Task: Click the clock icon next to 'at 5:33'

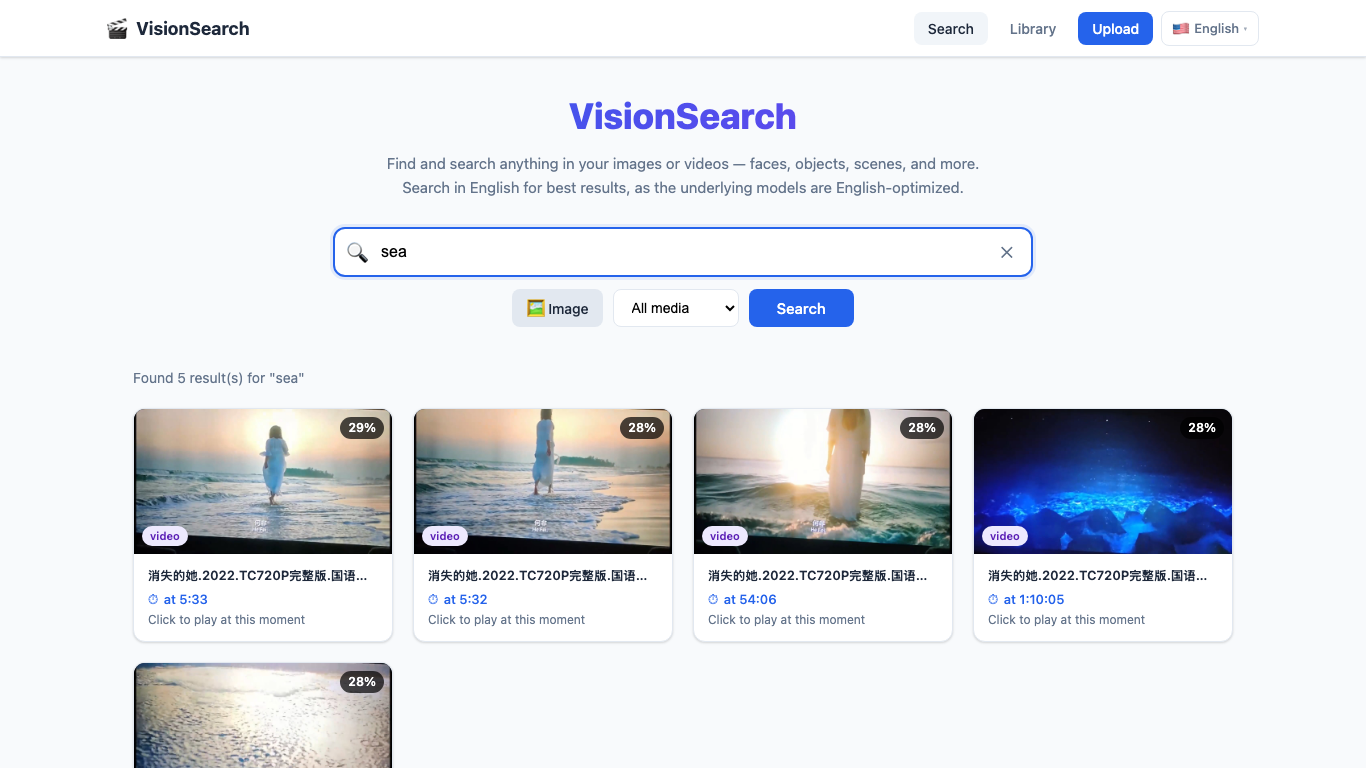Action: [x=155, y=599]
